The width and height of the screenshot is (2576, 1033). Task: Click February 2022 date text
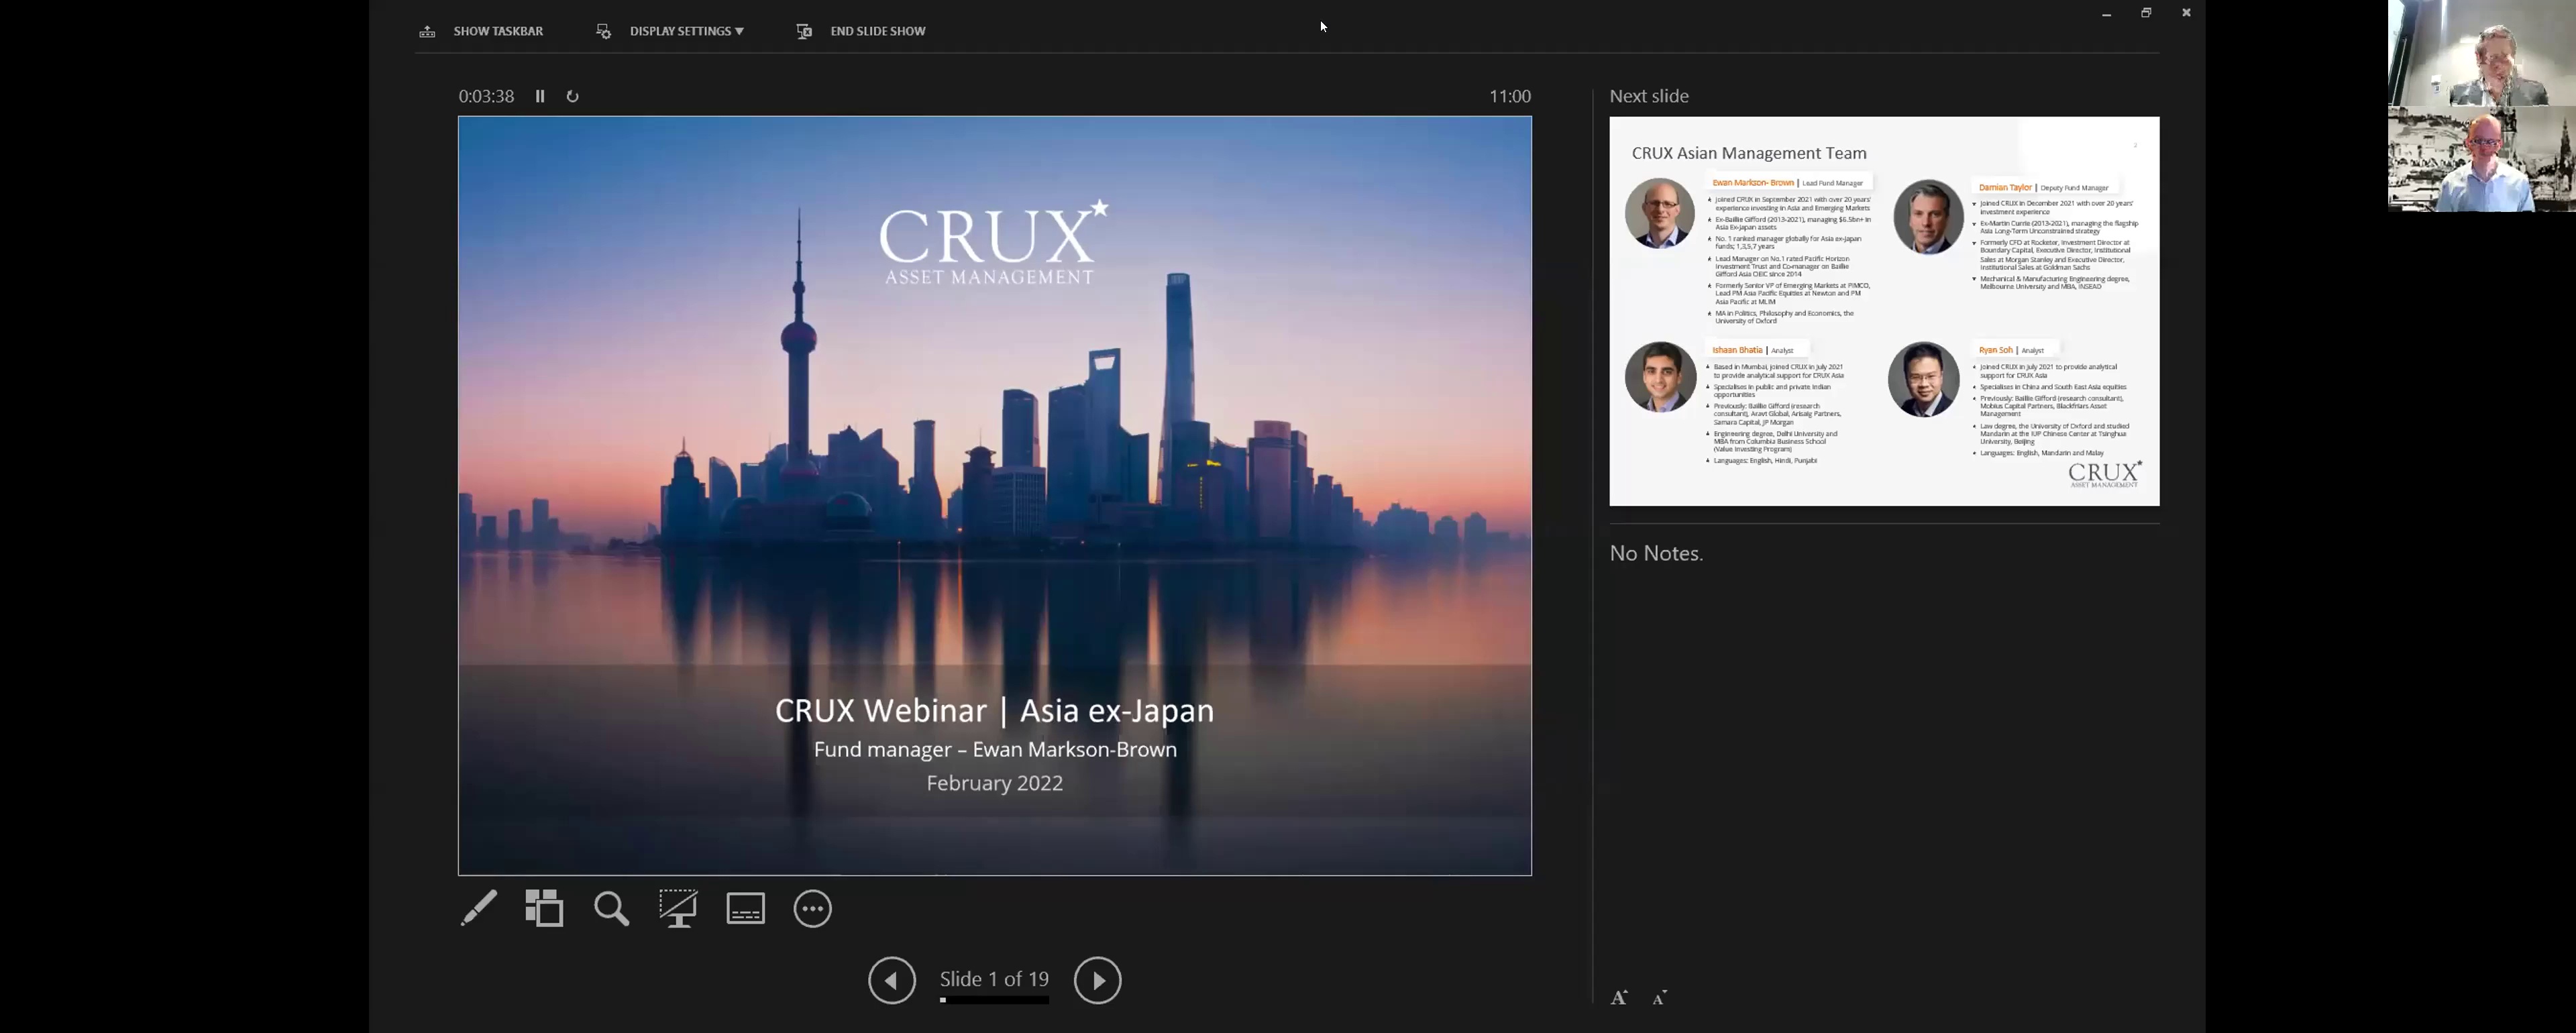click(995, 783)
